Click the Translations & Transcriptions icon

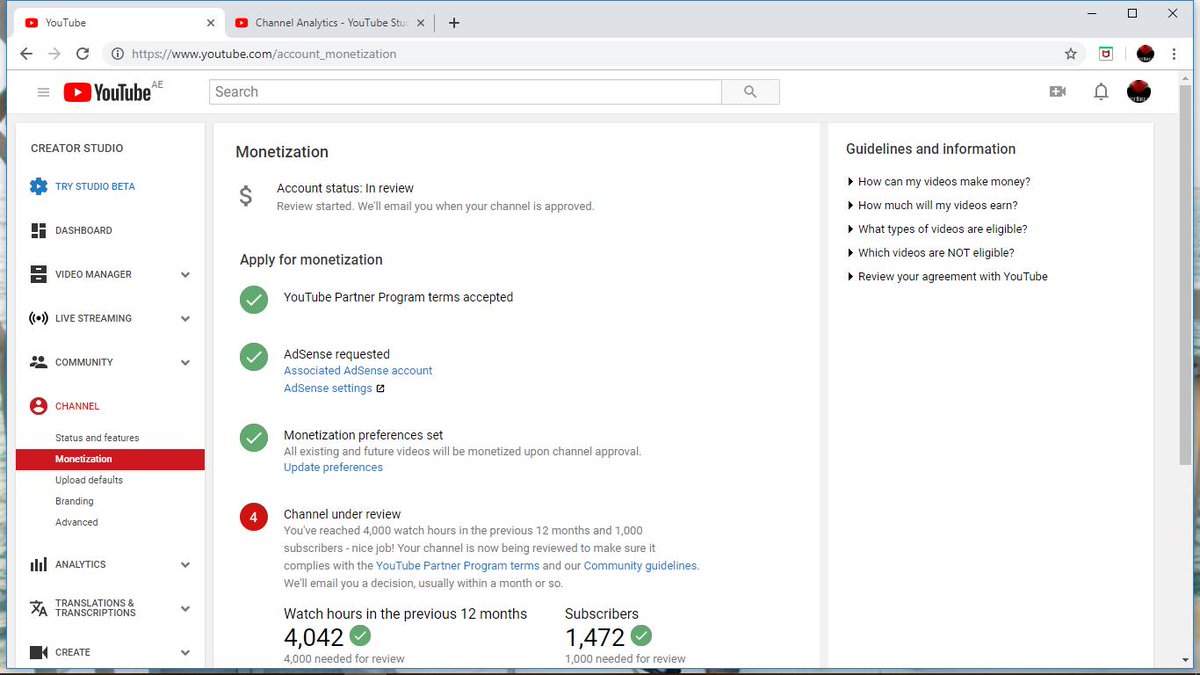38,608
